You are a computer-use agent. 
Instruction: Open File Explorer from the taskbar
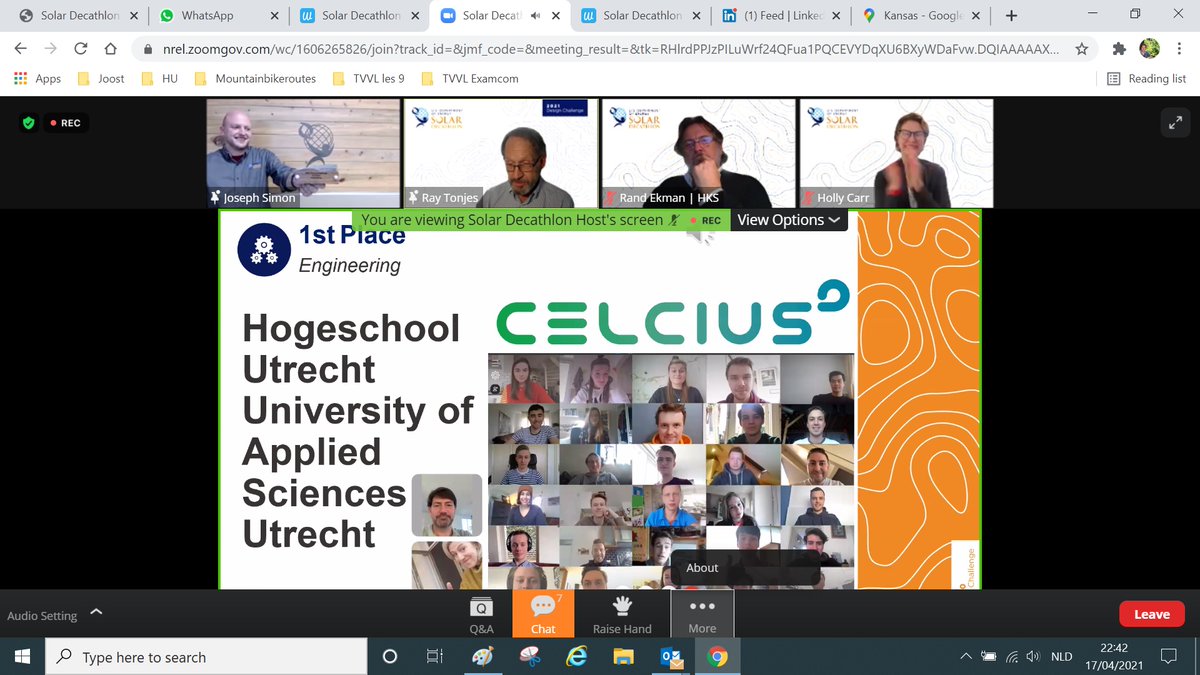pos(623,657)
